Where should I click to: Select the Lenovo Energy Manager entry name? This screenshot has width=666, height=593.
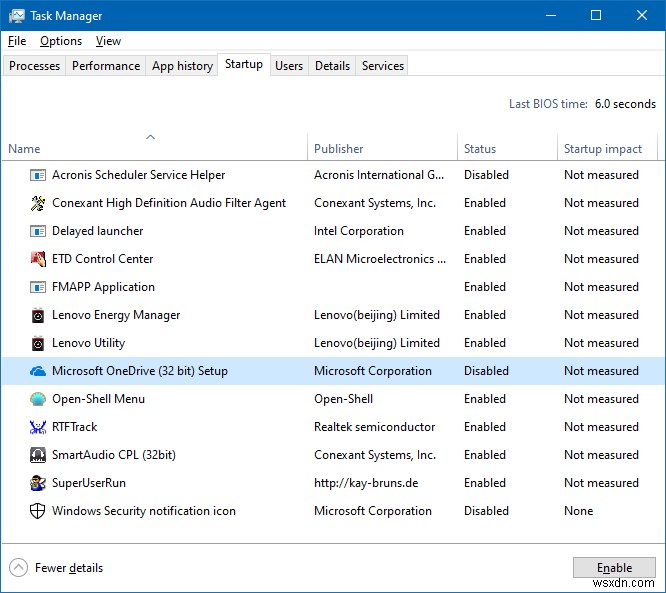tap(116, 315)
